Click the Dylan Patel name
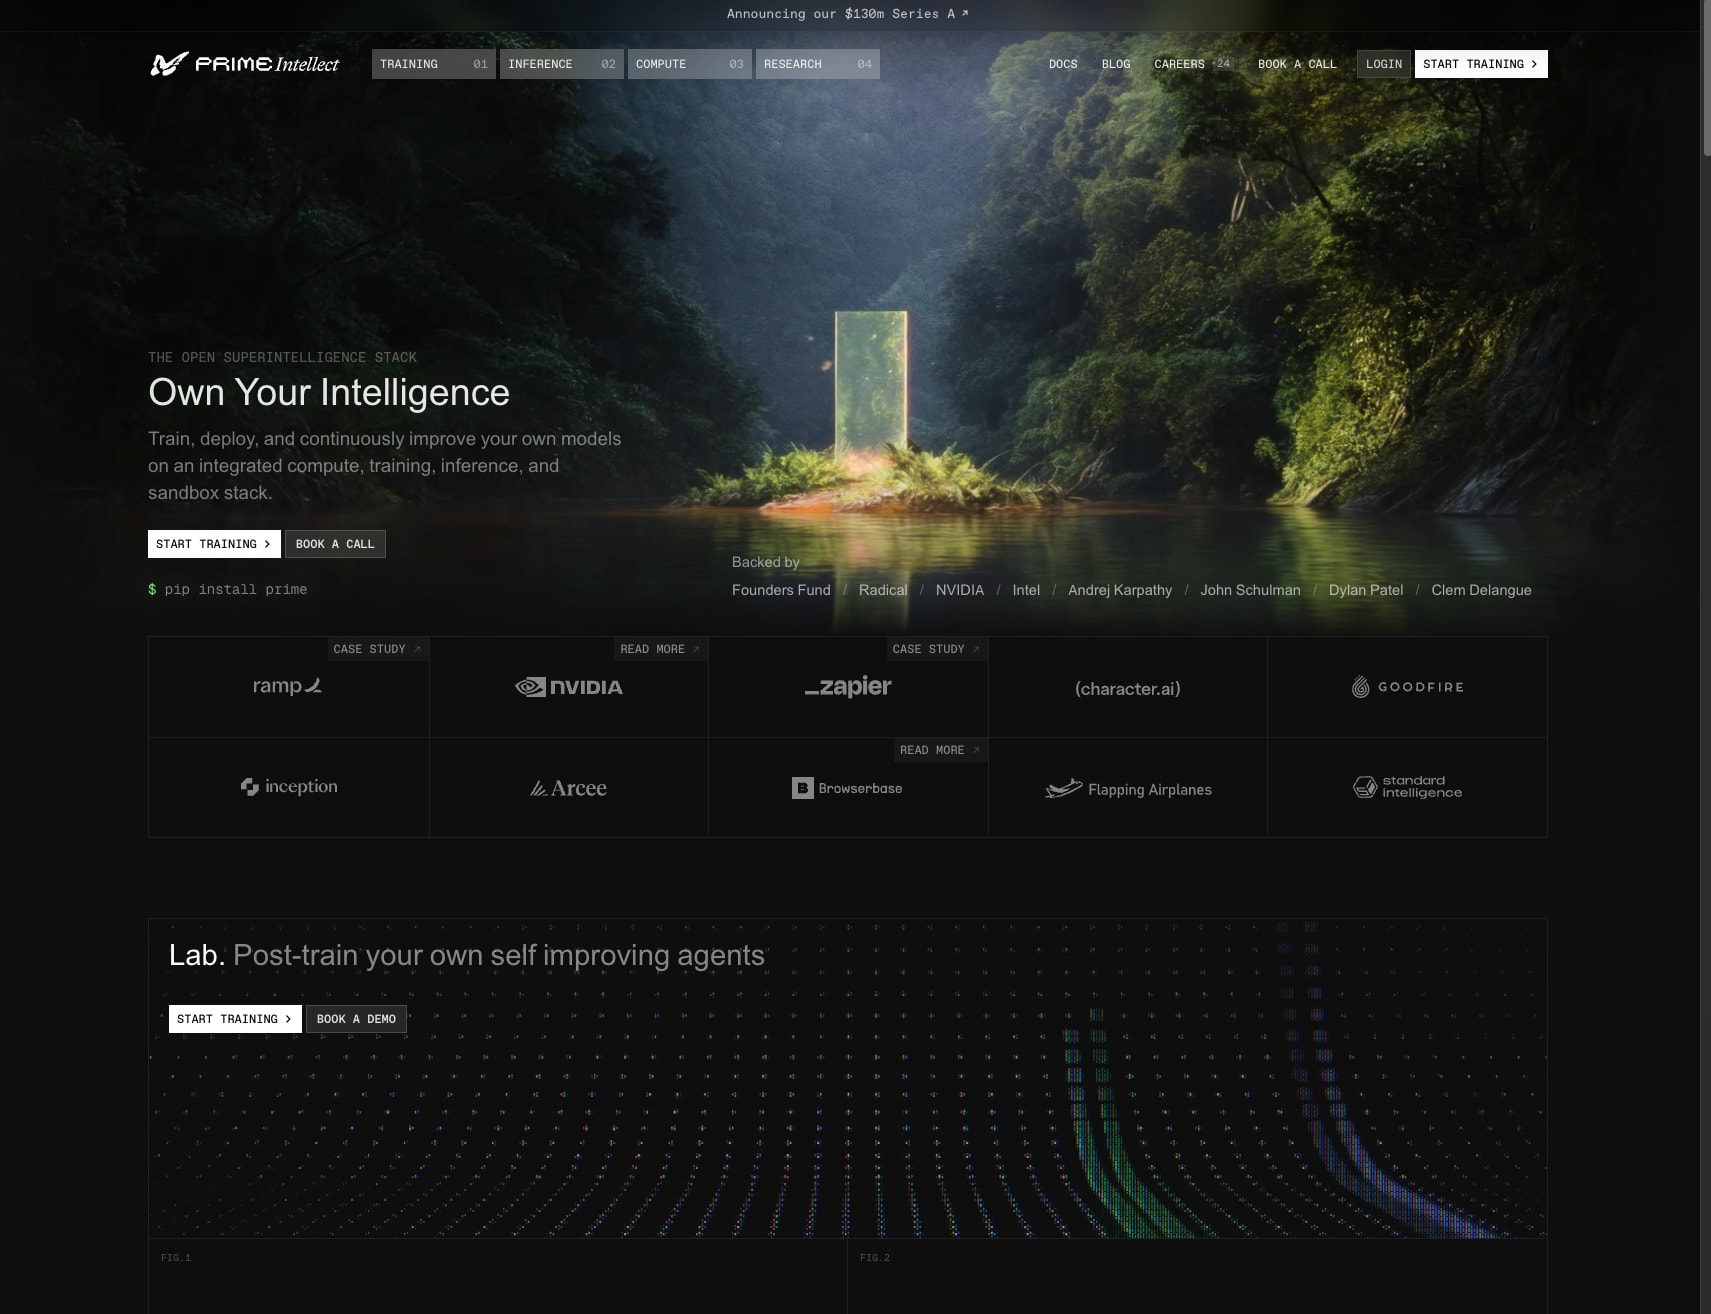The image size is (1711, 1314). point(1366,590)
